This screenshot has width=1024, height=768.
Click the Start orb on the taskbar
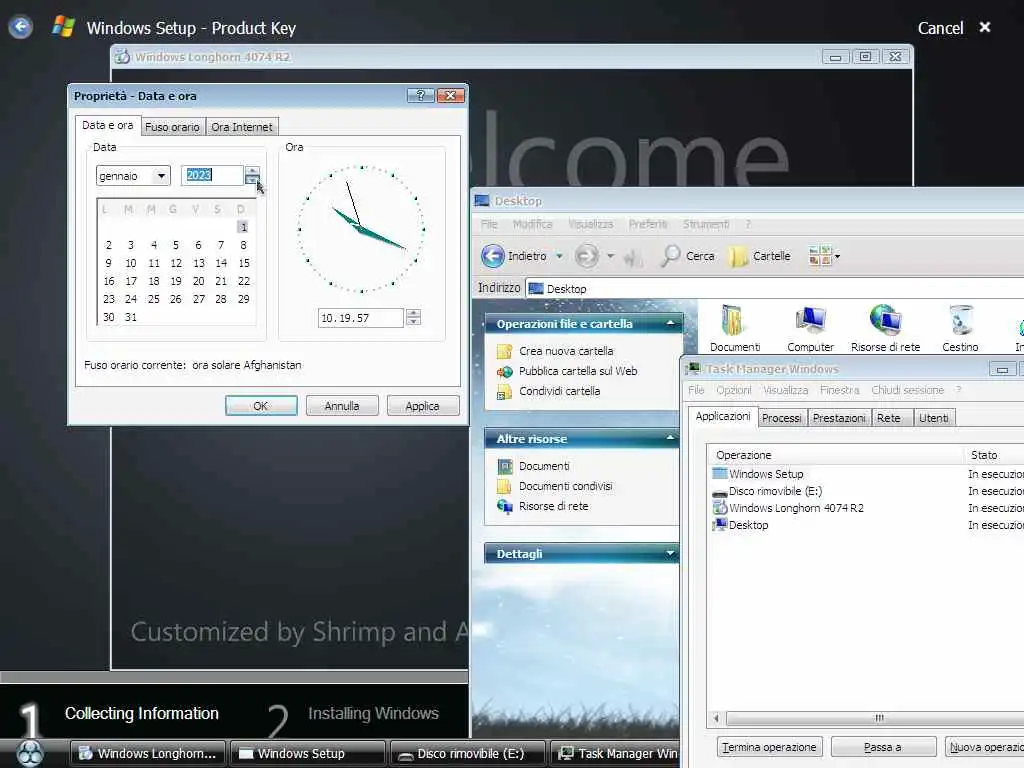pos(29,753)
